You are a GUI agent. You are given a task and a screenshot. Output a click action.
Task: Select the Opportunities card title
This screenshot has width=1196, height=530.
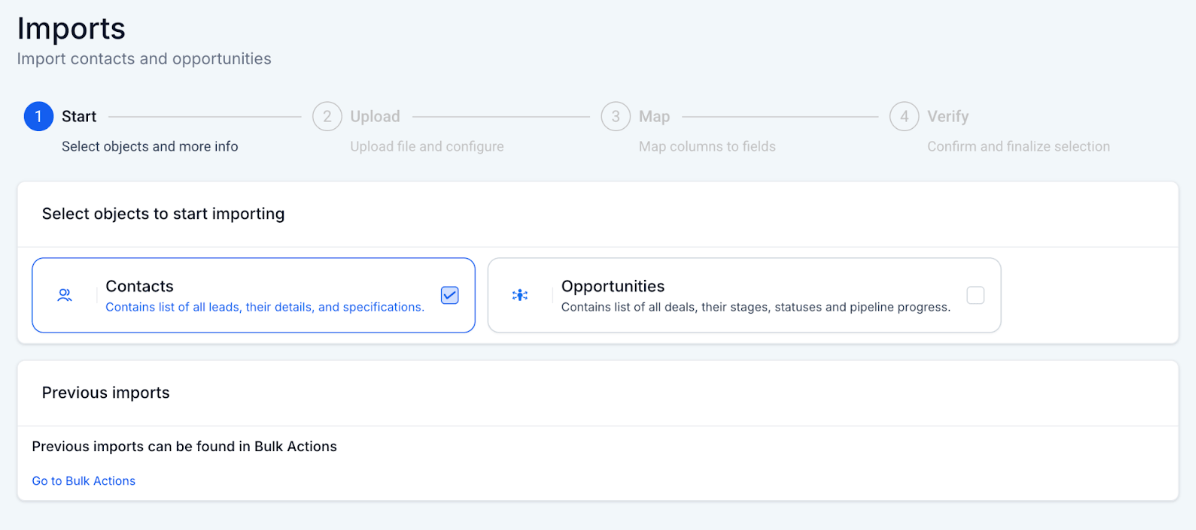(x=613, y=286)
